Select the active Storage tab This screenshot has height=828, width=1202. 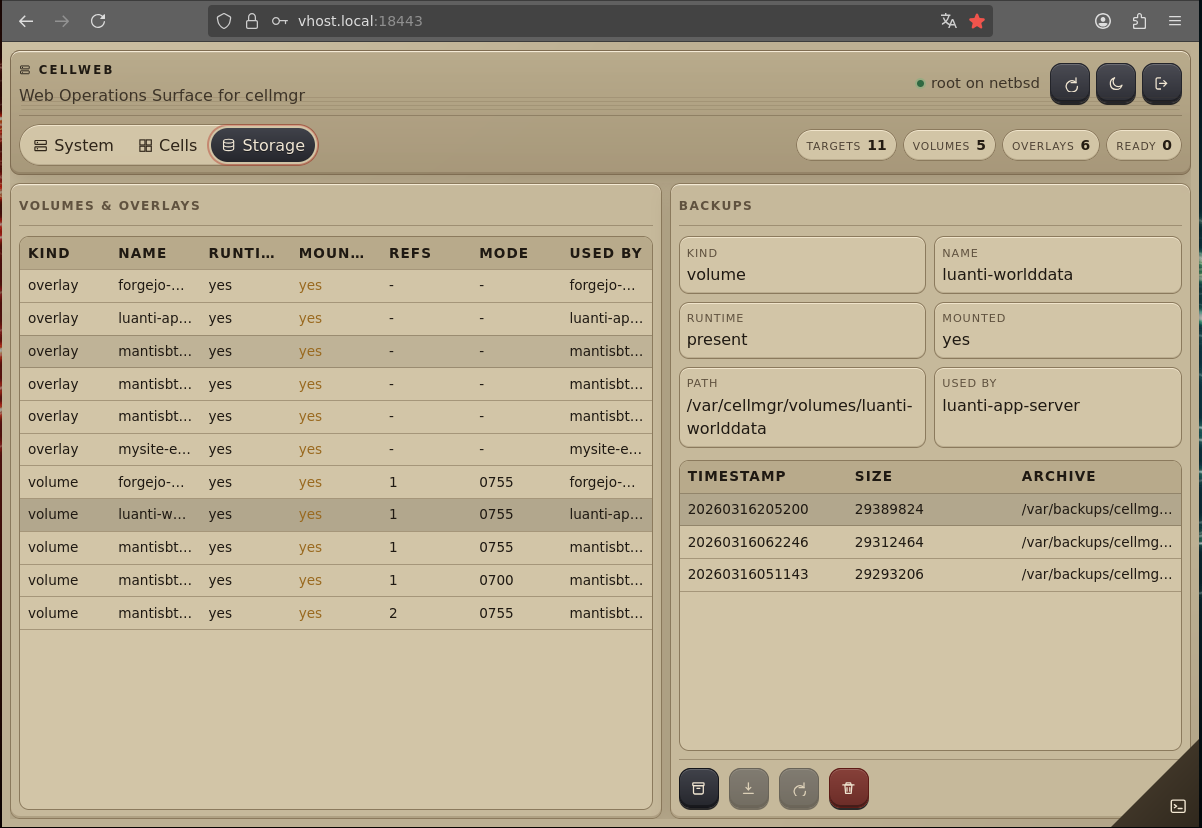coord(263,145)
